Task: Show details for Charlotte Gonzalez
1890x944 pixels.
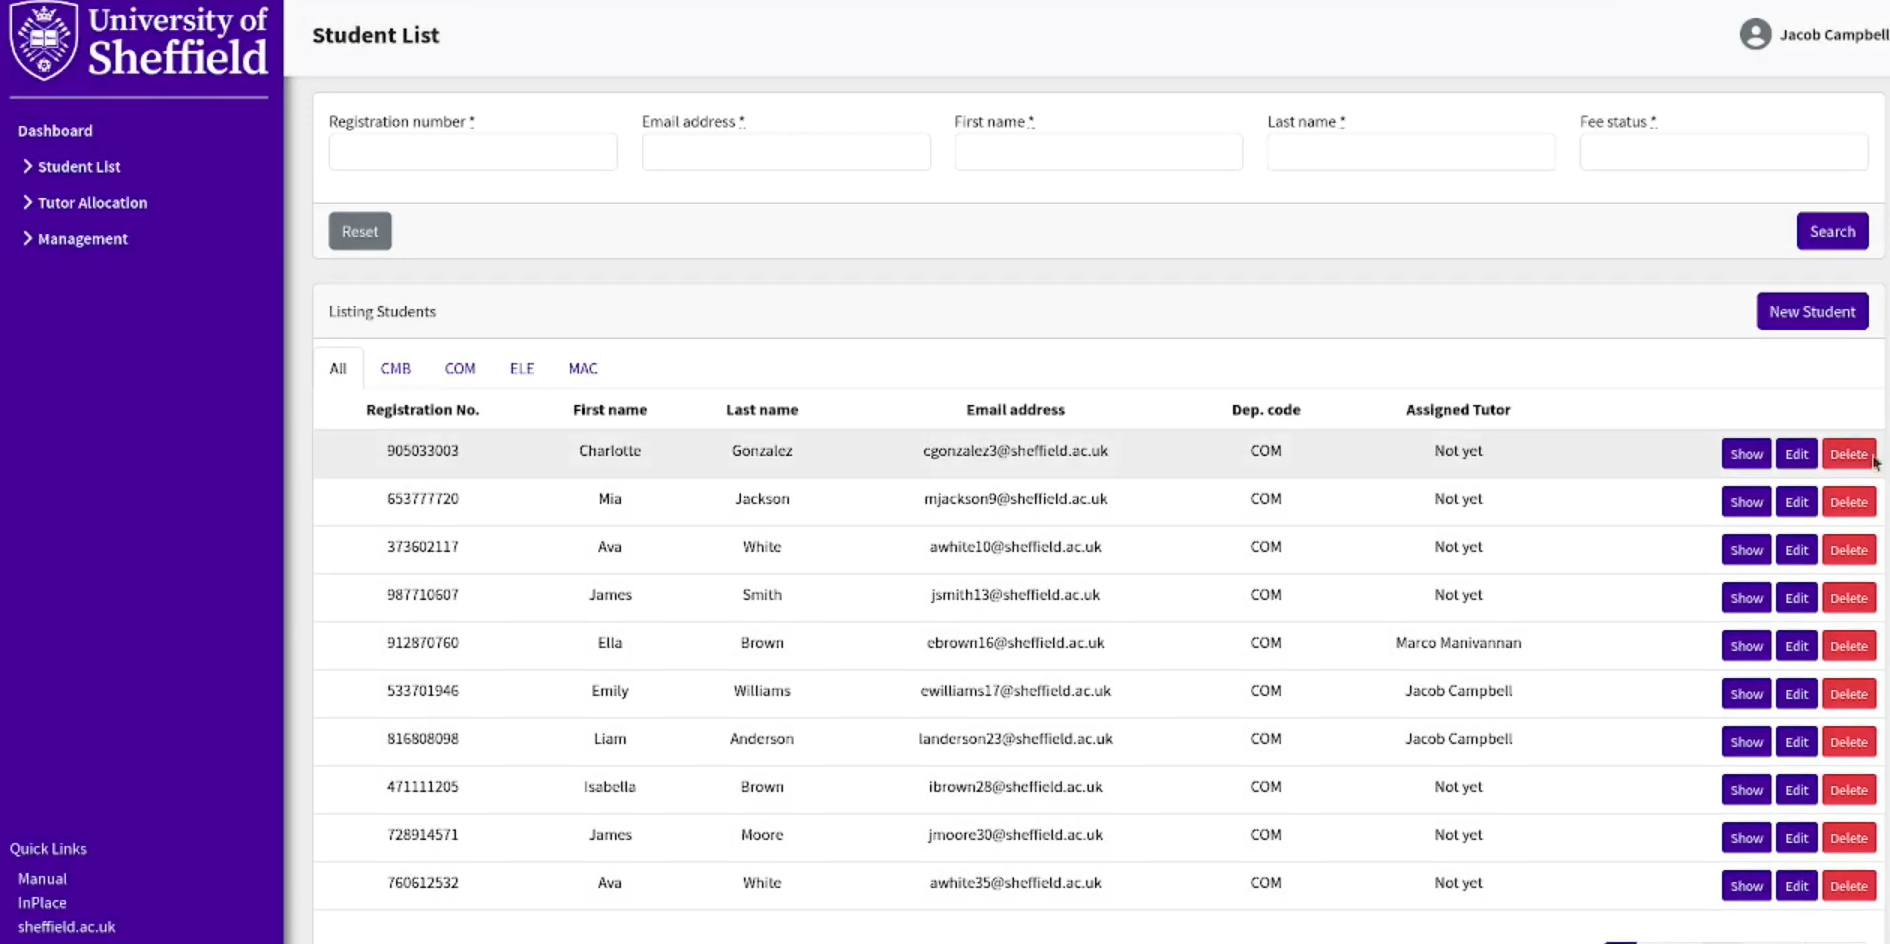Action: coord(1746,454)
